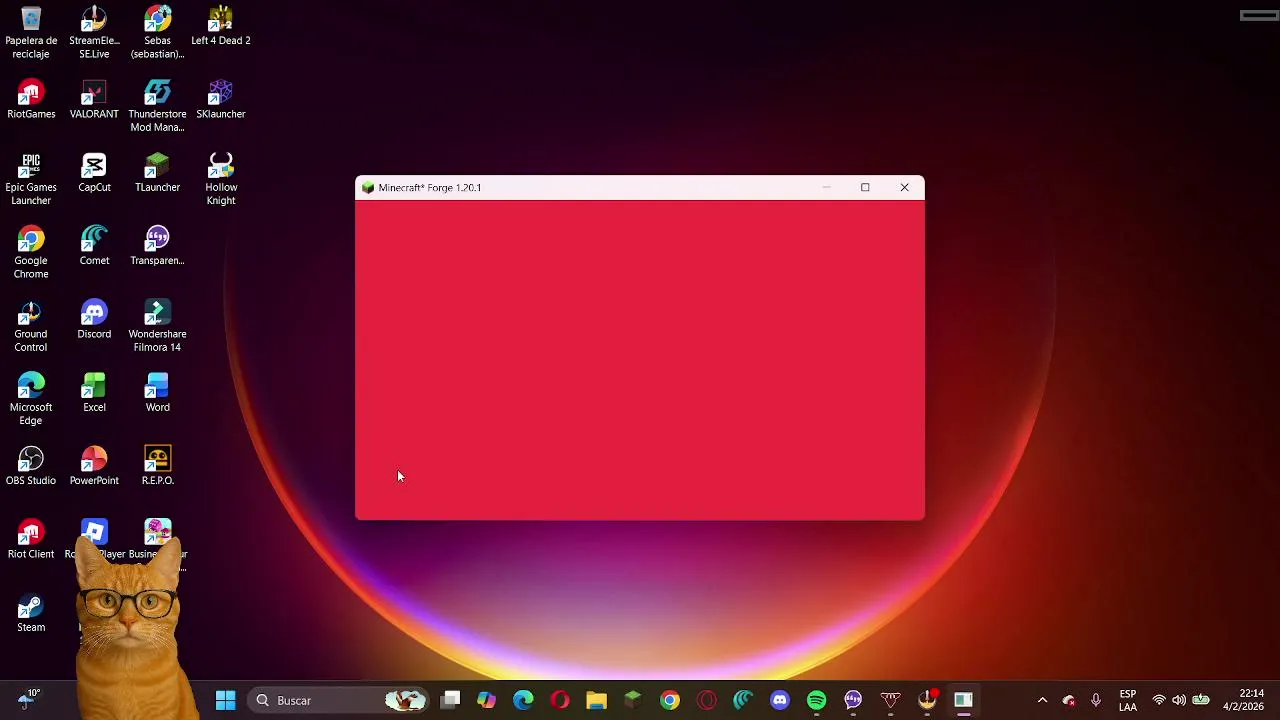Viewport: 1280px width, 720px height.
Task: Select the VALORANT desktop icon
Action: pos(94,100)
